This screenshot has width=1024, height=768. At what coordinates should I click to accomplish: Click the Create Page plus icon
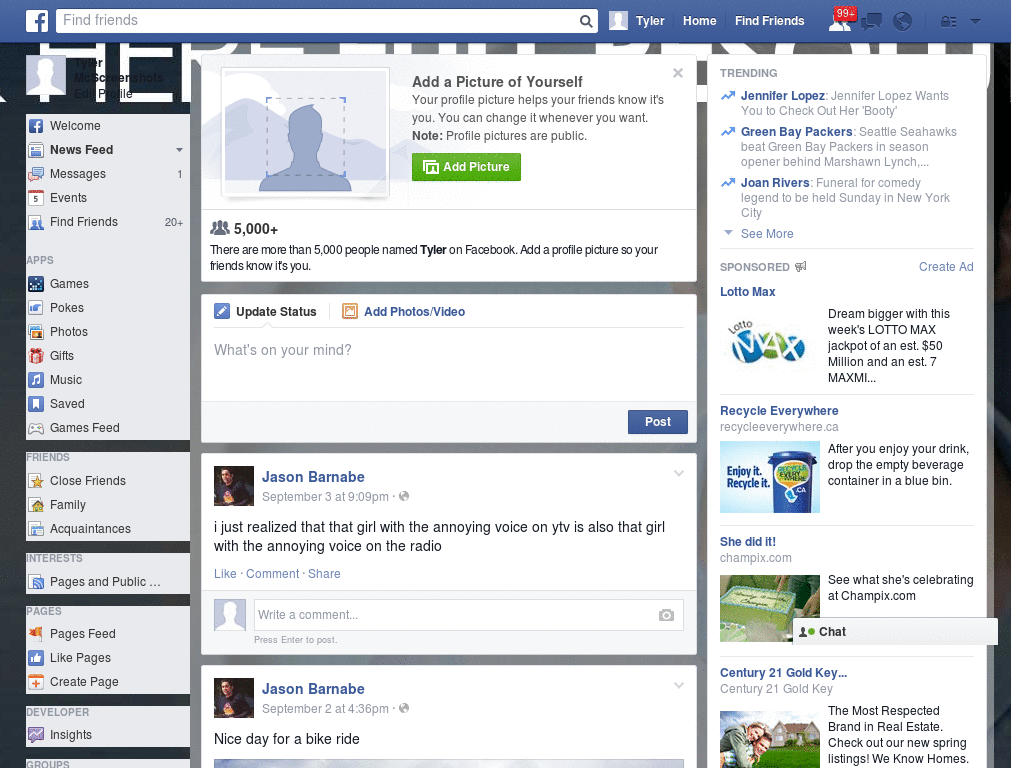[36, 682]
